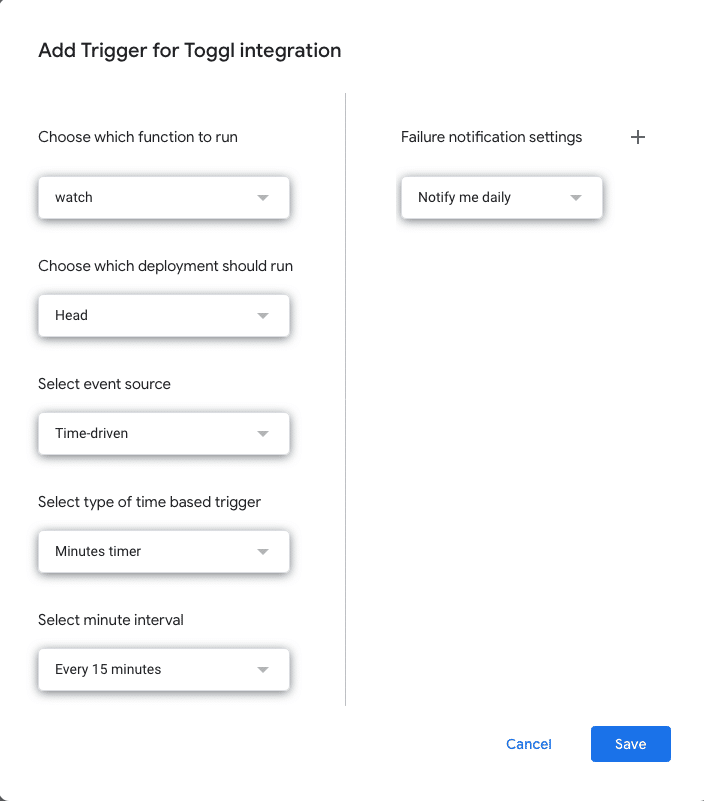Click the Select minute interval label
Screen dimensions: 704x801
click(111, 620)
